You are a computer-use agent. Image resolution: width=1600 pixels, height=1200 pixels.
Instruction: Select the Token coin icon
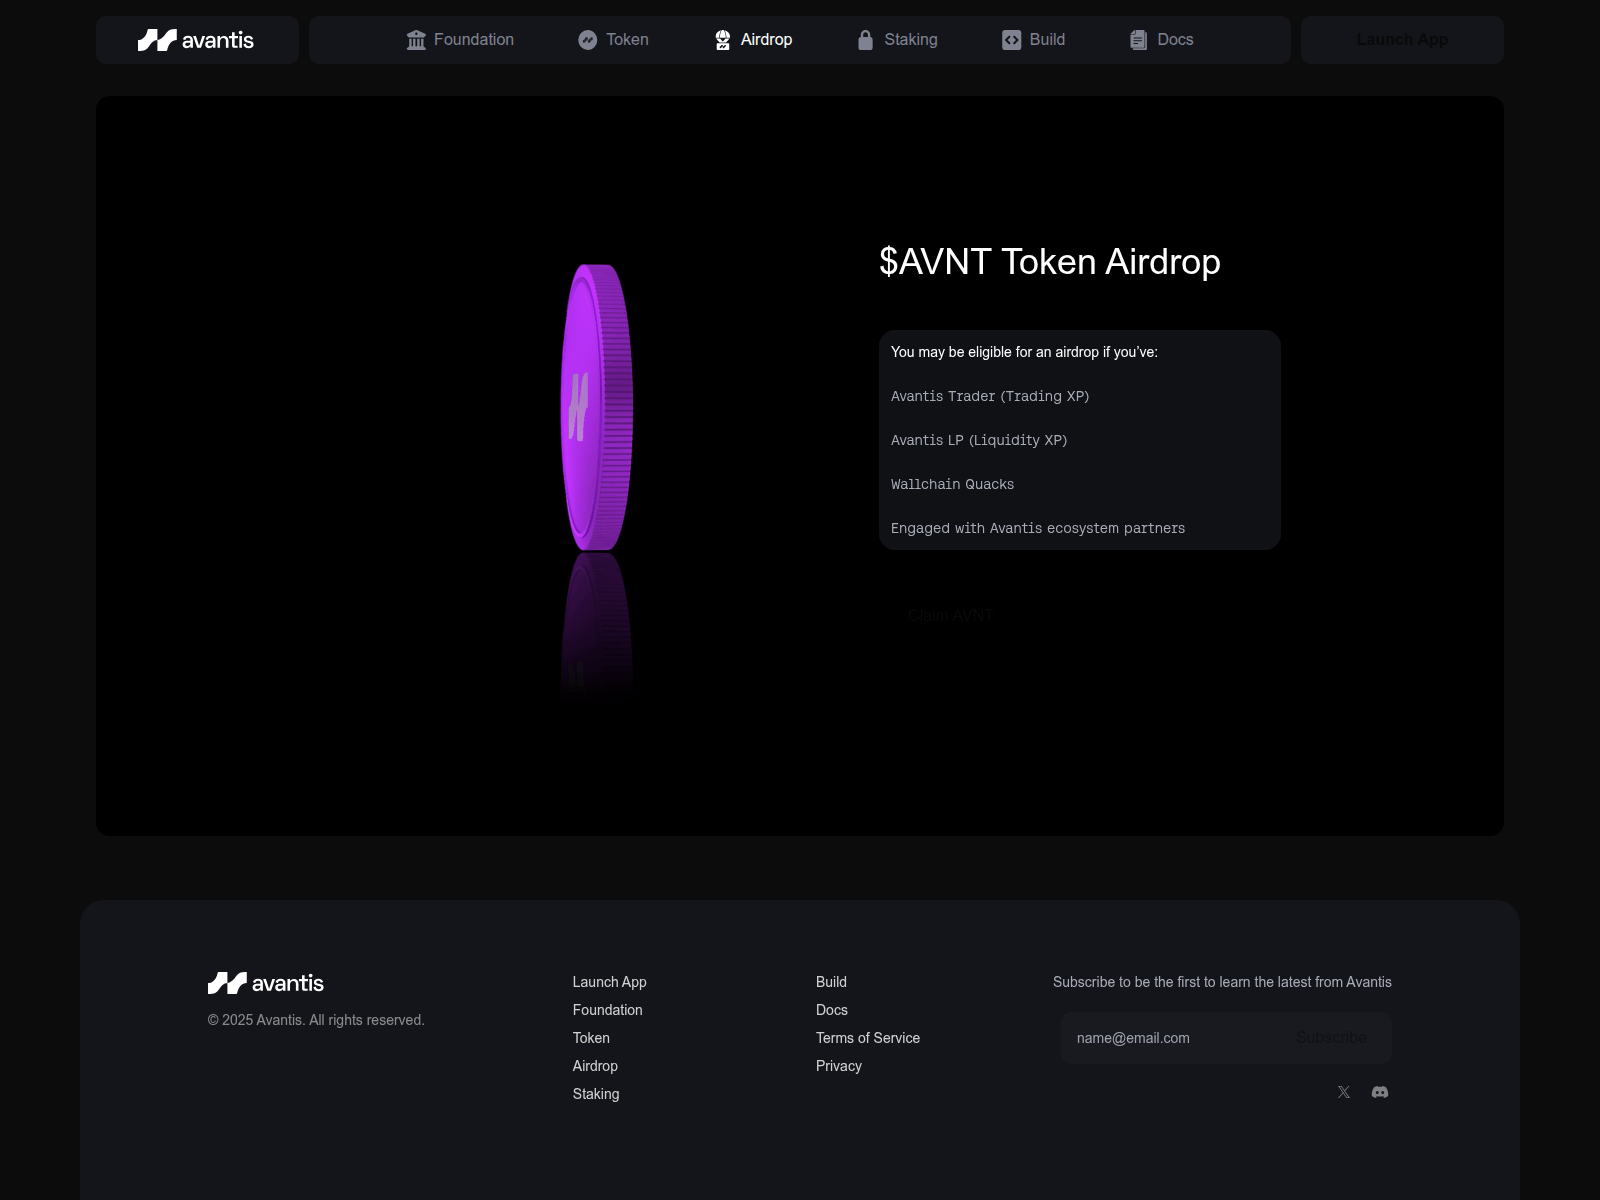pyautogui.click(x=586, y=40)
